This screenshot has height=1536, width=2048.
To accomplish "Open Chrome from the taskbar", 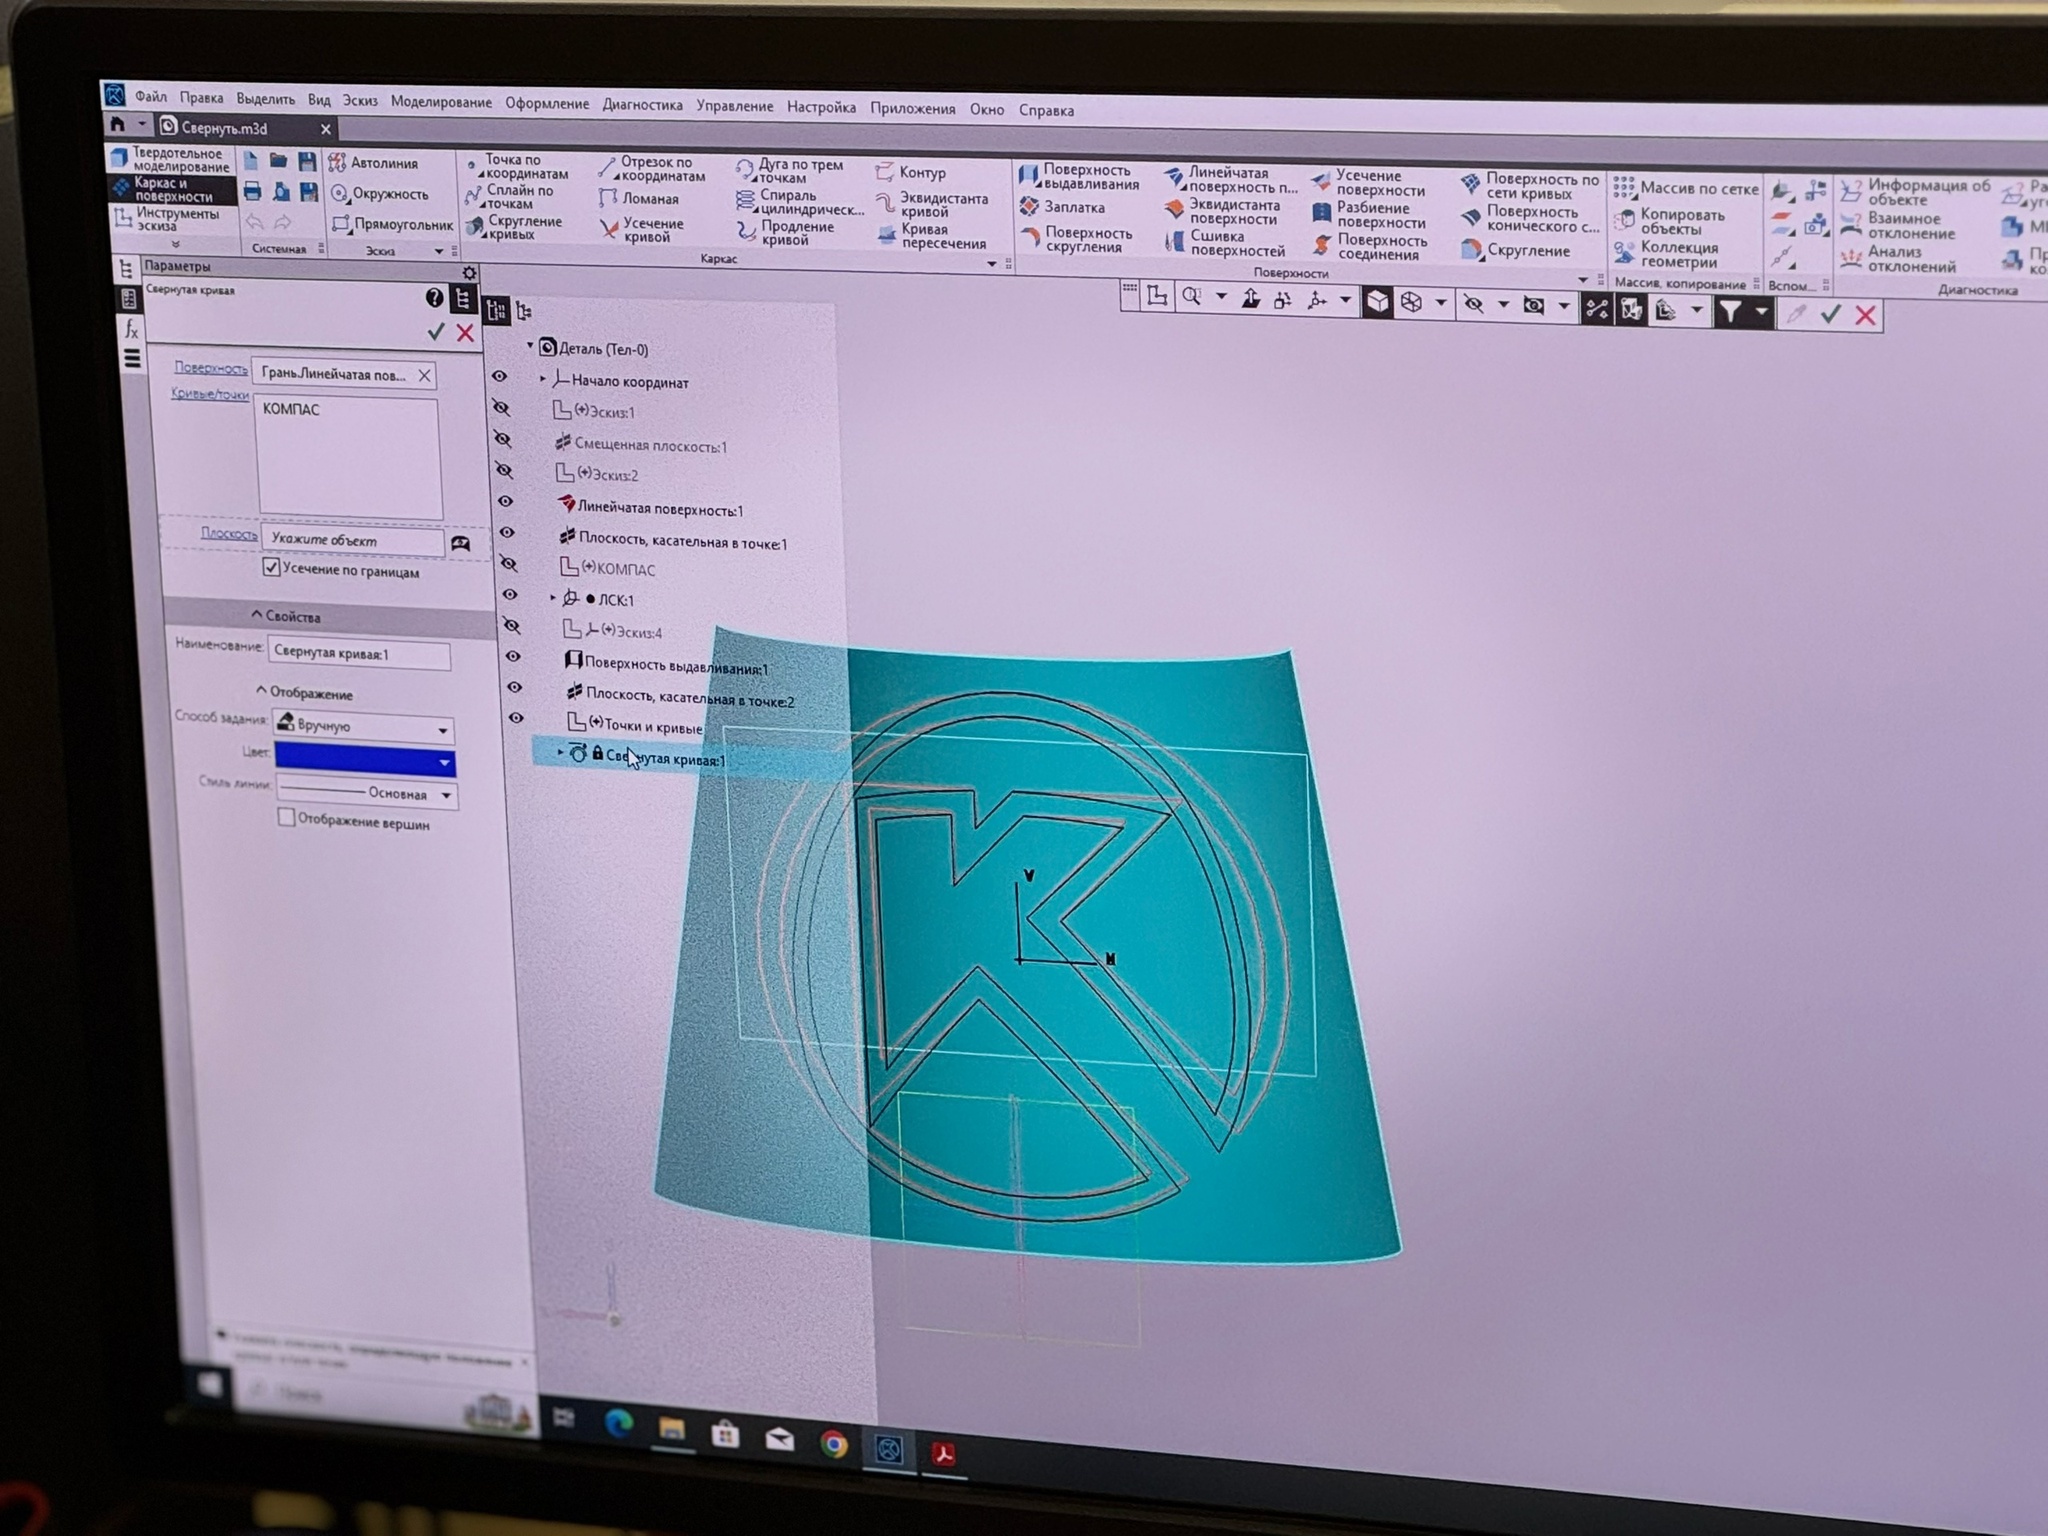I will pos(833,1444).
